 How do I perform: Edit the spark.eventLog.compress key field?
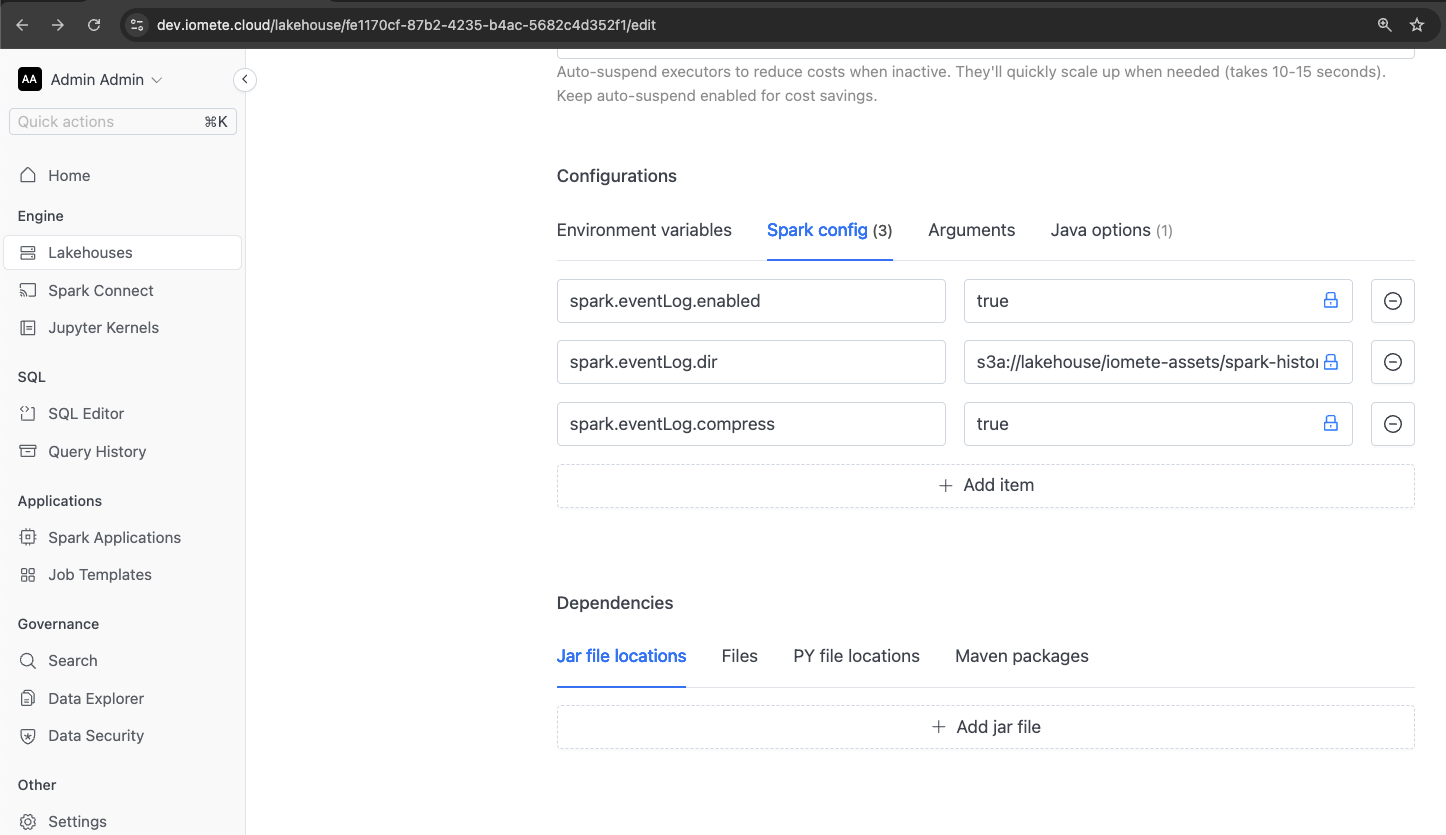(751, 424)
